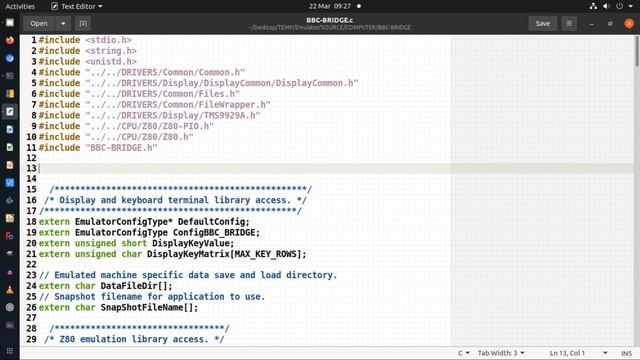Open the clock calendar at 22 Mar 09:27
Viewport: 640px width, 360px height.
click(330, 6)
